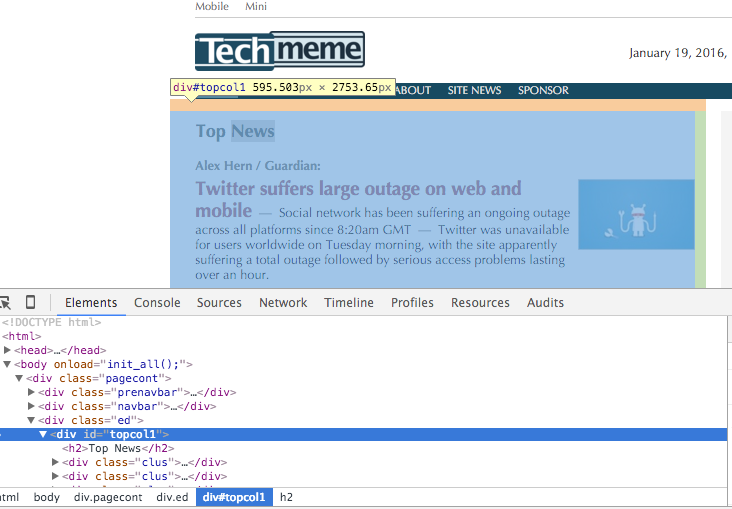Open the Twitter outage story thumbnail
Screen dimensions: 732x509
click(x=636, y=214)
